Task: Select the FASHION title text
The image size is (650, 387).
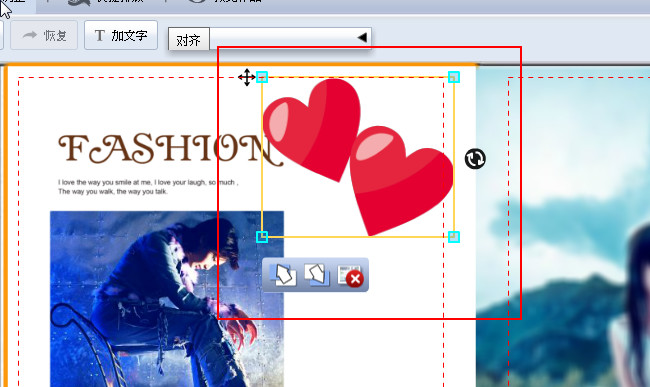Action: tap(170, 148)
